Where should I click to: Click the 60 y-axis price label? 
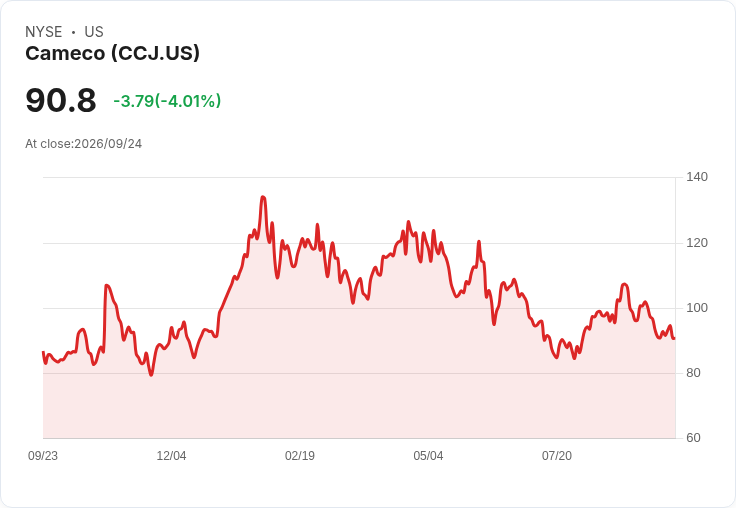(693, 438)
